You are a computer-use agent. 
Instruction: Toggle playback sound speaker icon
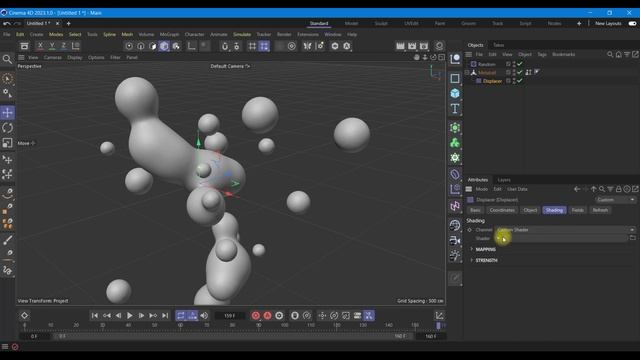point(204,316)
